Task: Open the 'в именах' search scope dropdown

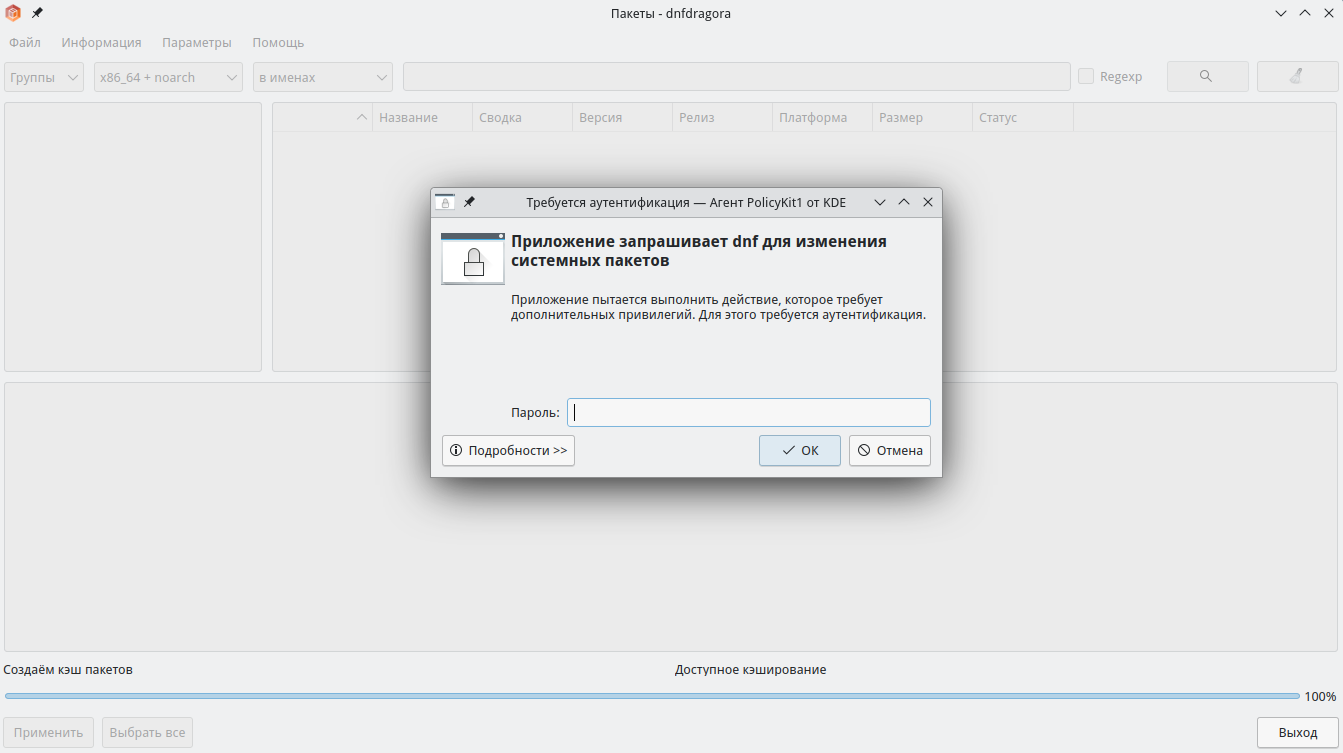Action: click(323, 77)
